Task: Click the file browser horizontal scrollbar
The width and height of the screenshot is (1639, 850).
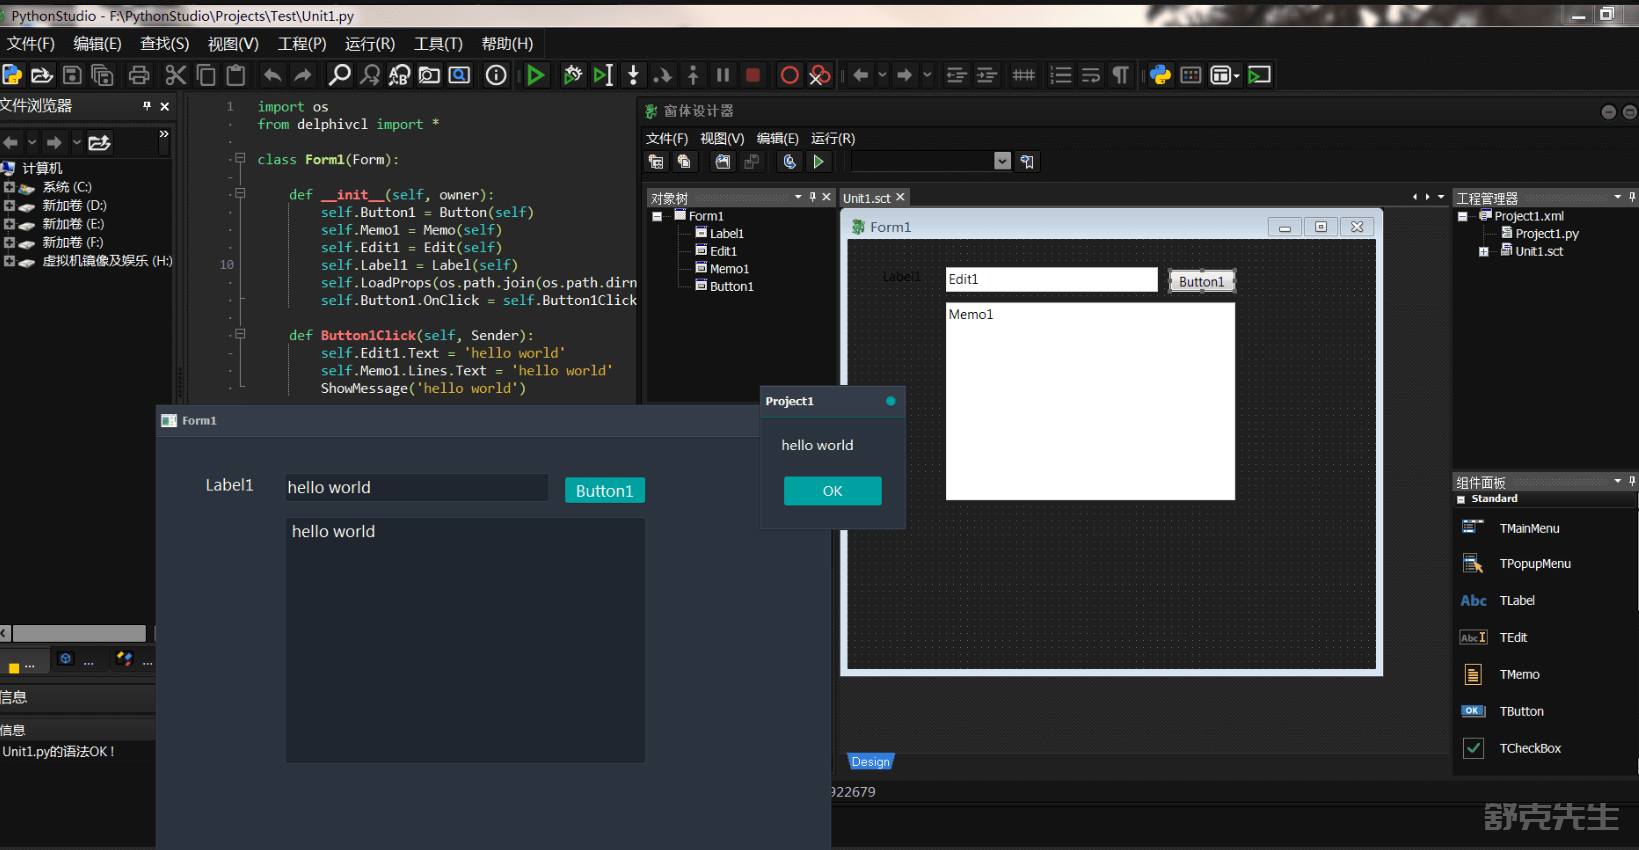Action: (x=79, y=633)
